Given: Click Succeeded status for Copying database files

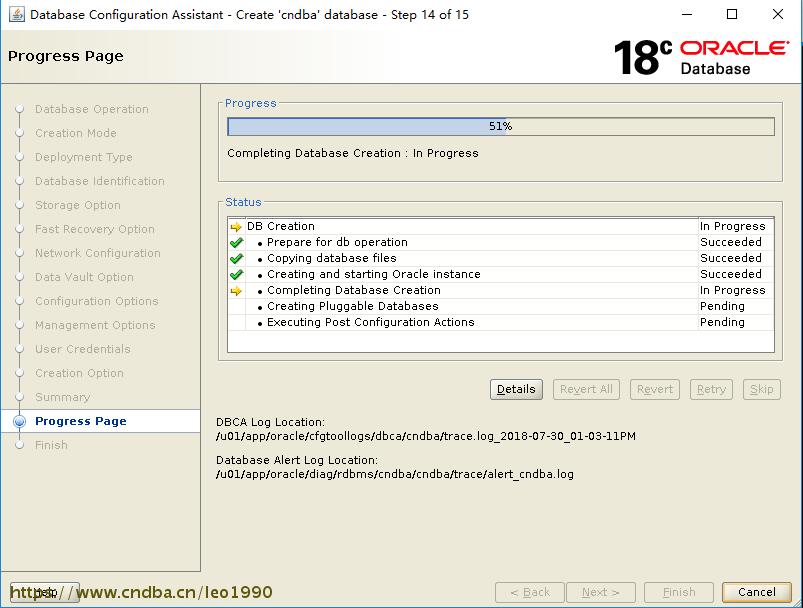Looking at the screenshot, I should pos(731,258).
